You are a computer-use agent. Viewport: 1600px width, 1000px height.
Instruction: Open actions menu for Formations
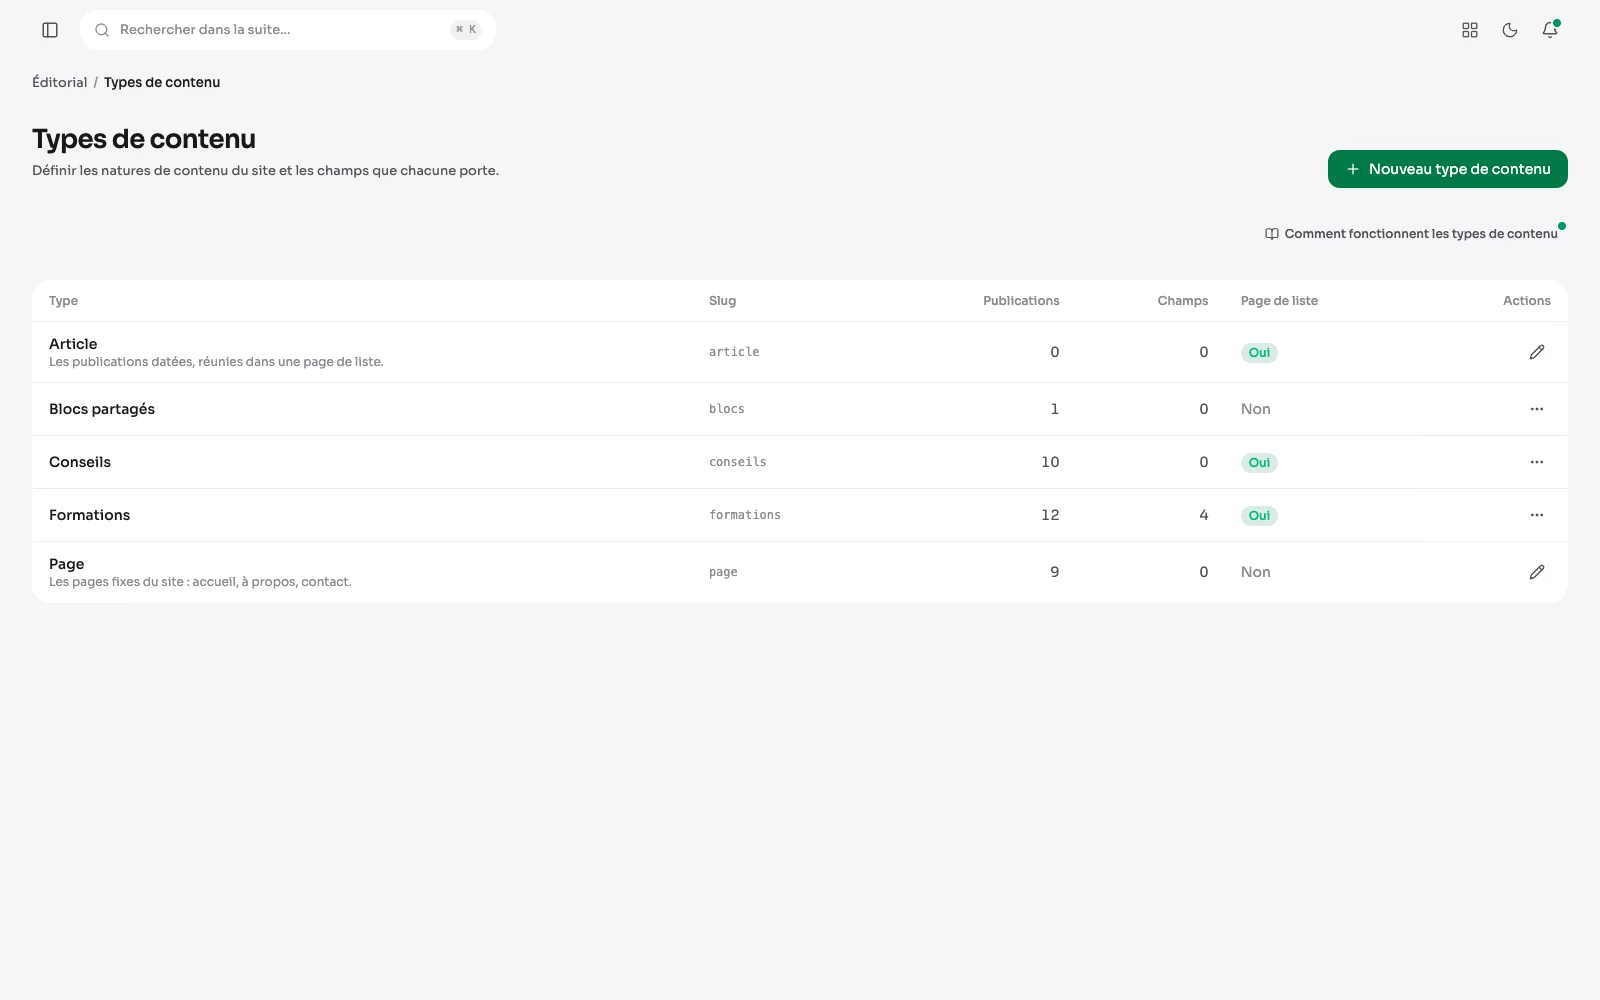pyautogui.click(x=1537, y=515)
